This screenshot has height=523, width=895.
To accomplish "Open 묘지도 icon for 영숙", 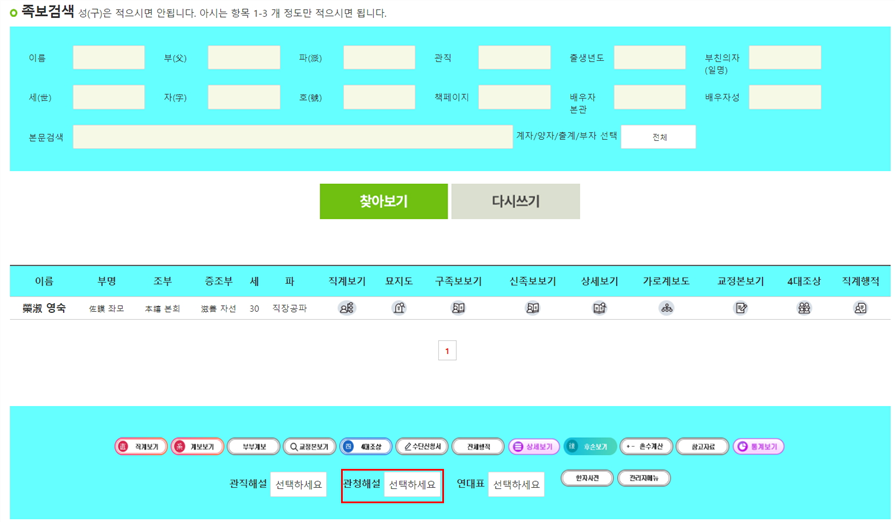I will tap(399, 308).
